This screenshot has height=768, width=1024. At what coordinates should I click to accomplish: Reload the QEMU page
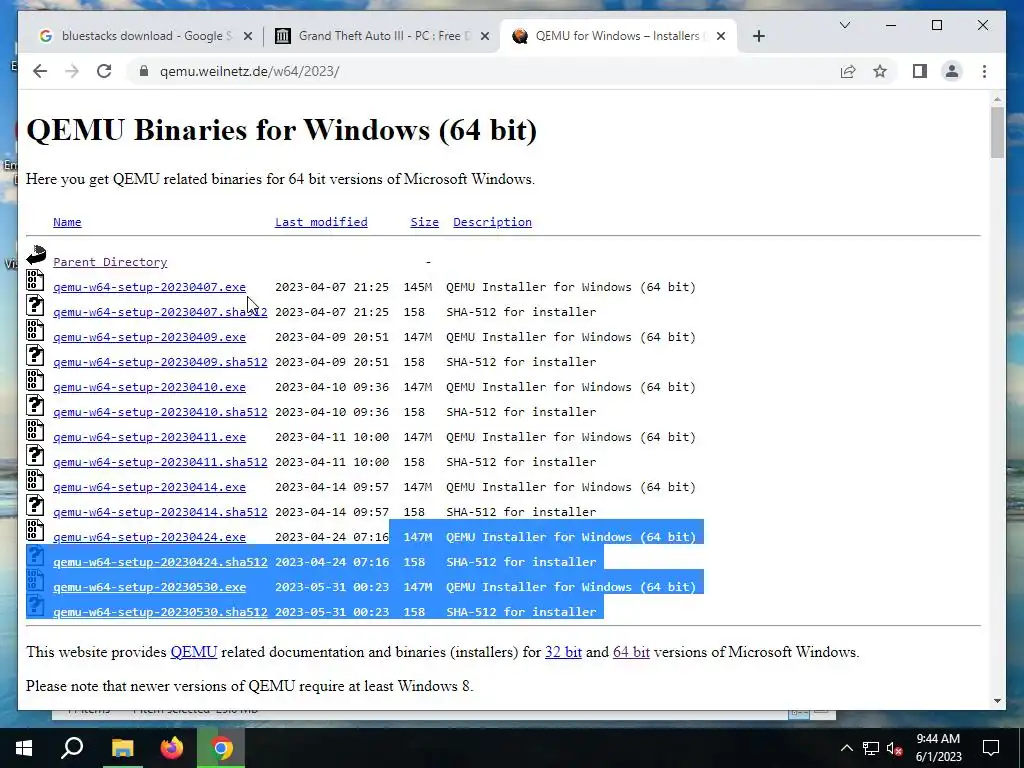tap(104, 71)
